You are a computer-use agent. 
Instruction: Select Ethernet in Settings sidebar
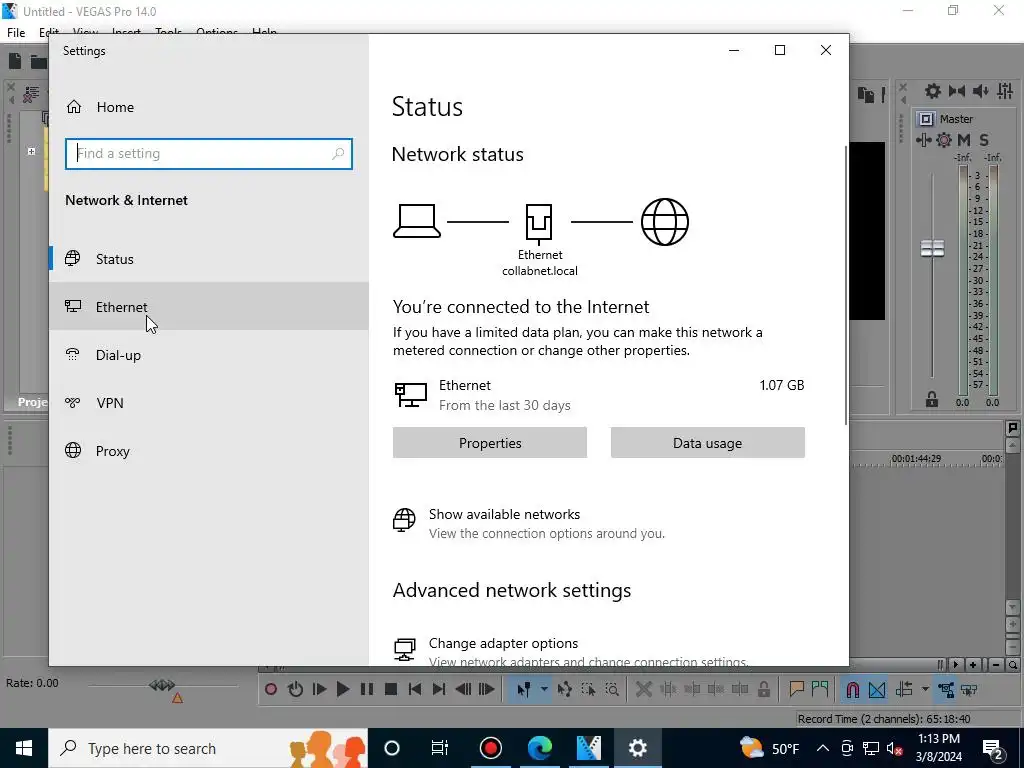coord(209,306)
